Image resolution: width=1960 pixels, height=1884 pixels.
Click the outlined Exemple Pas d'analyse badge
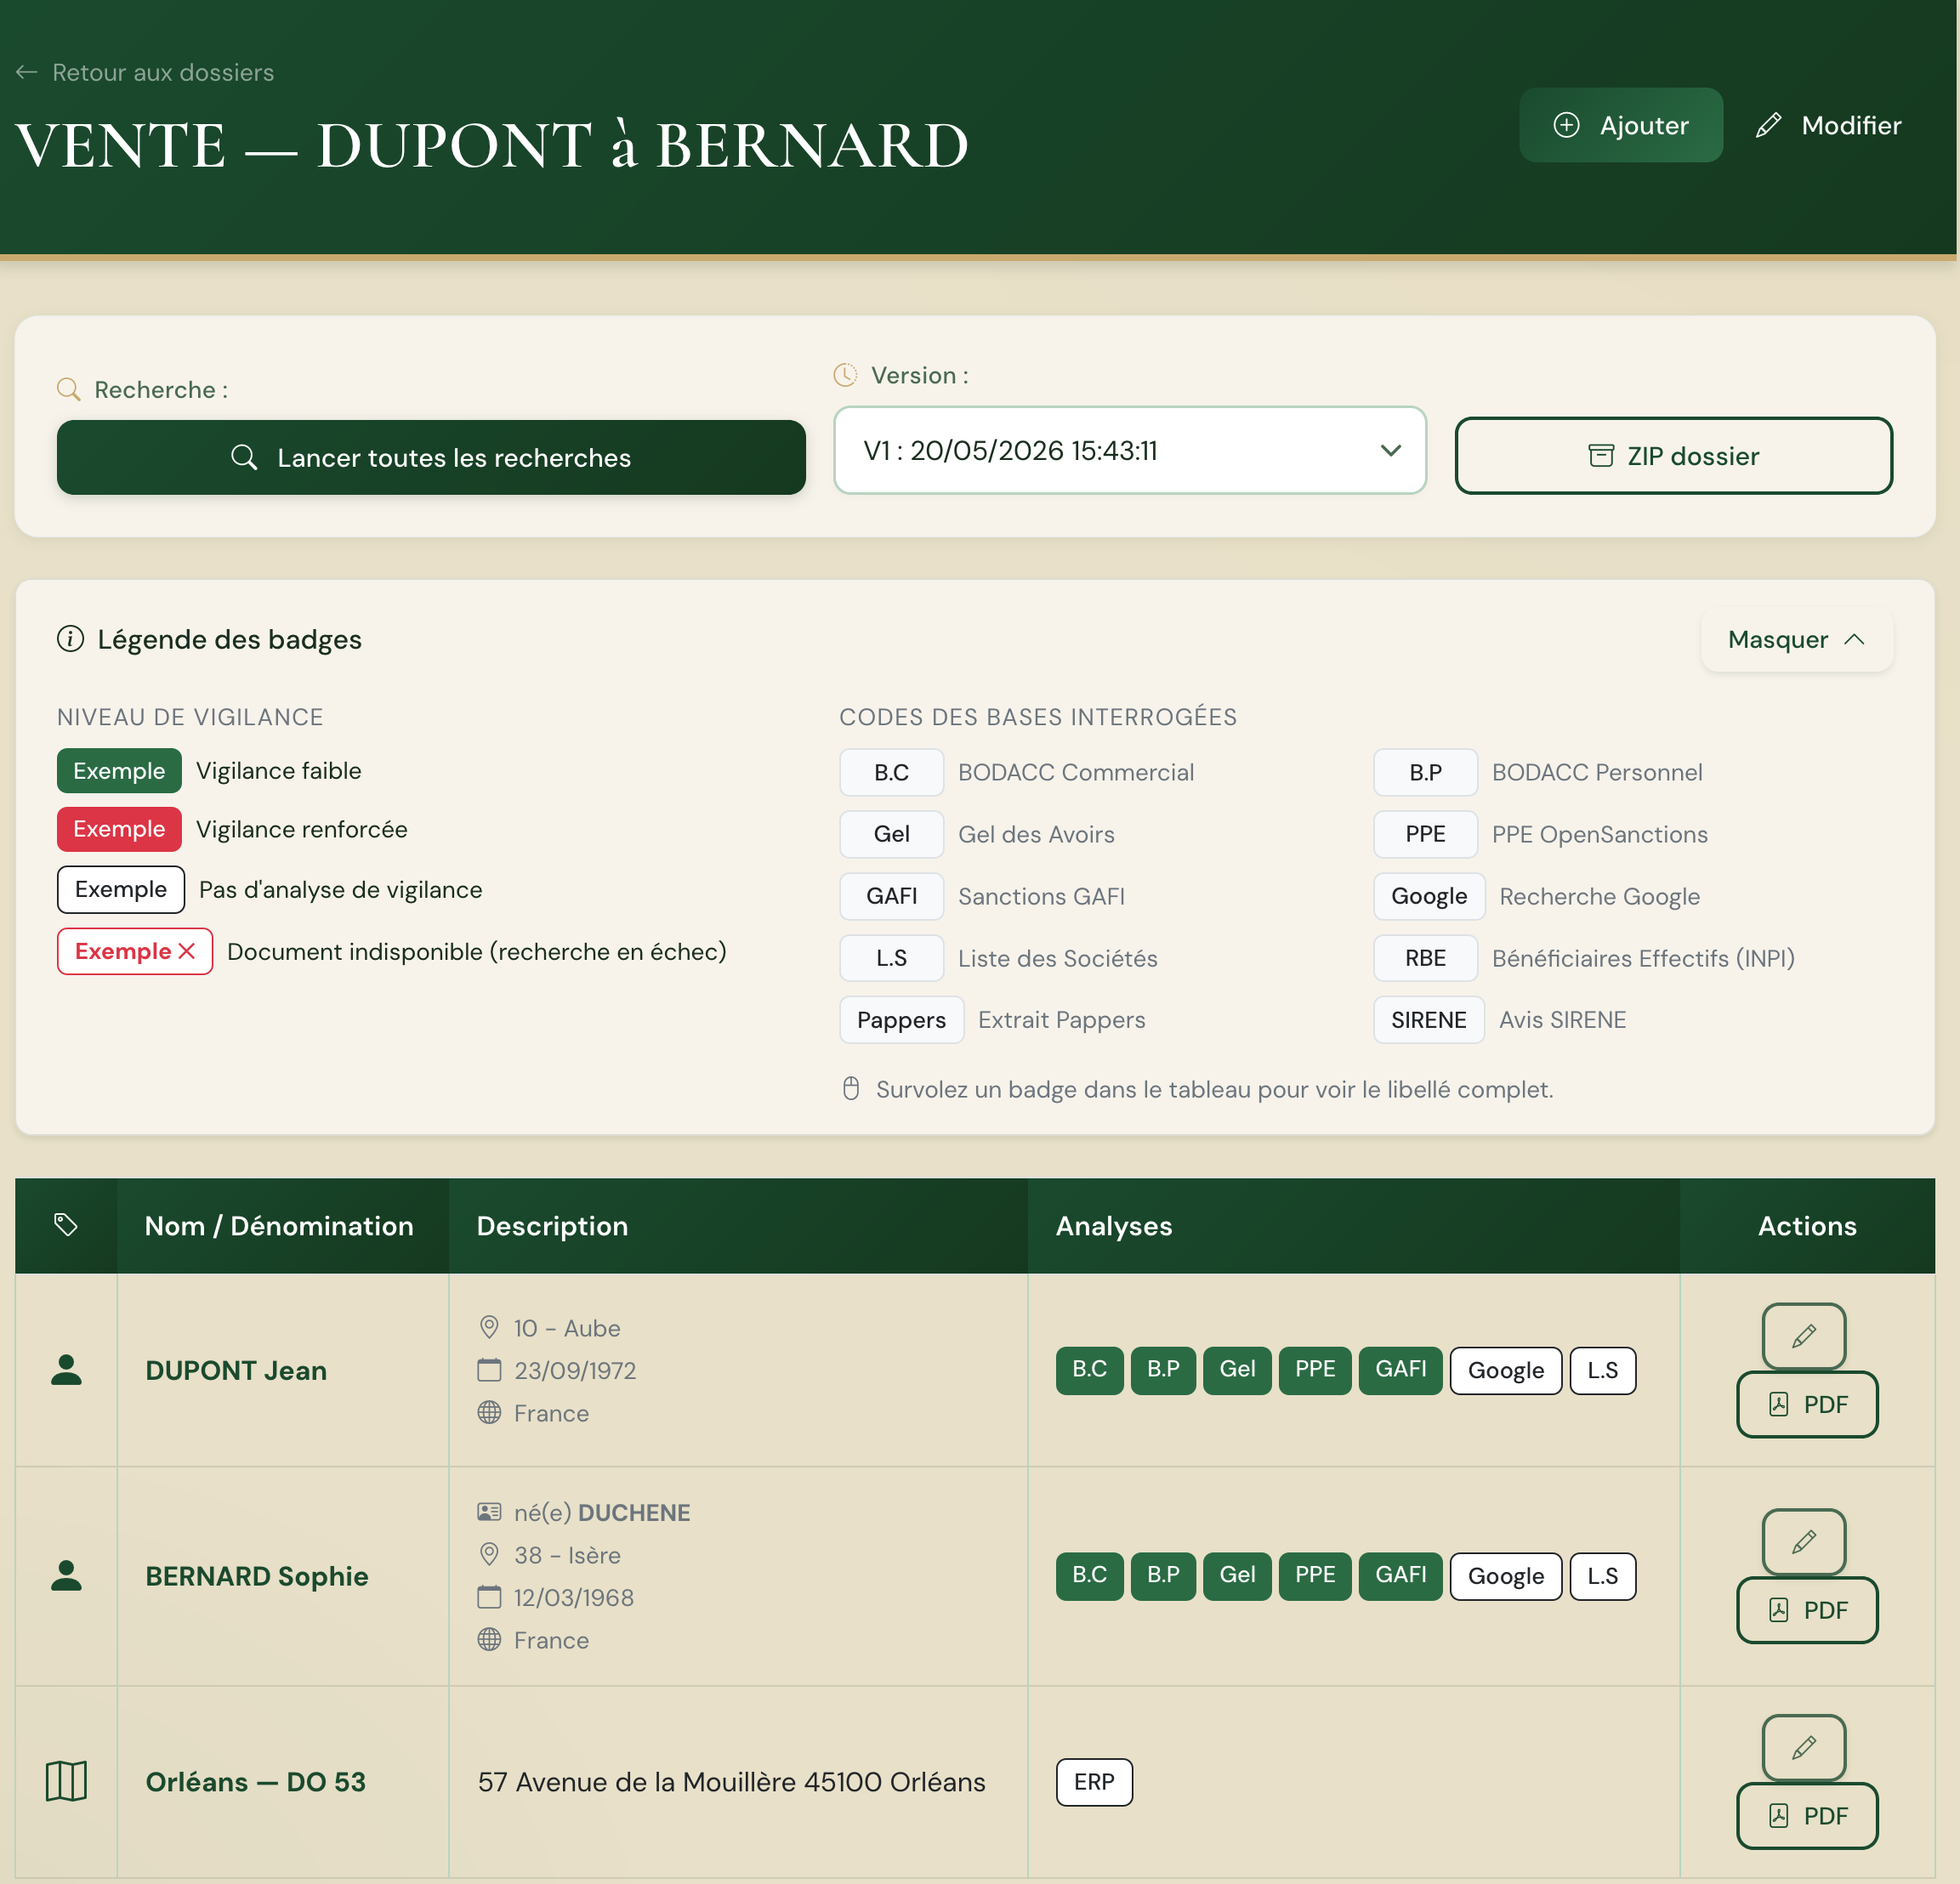click(x=121, y=889)
